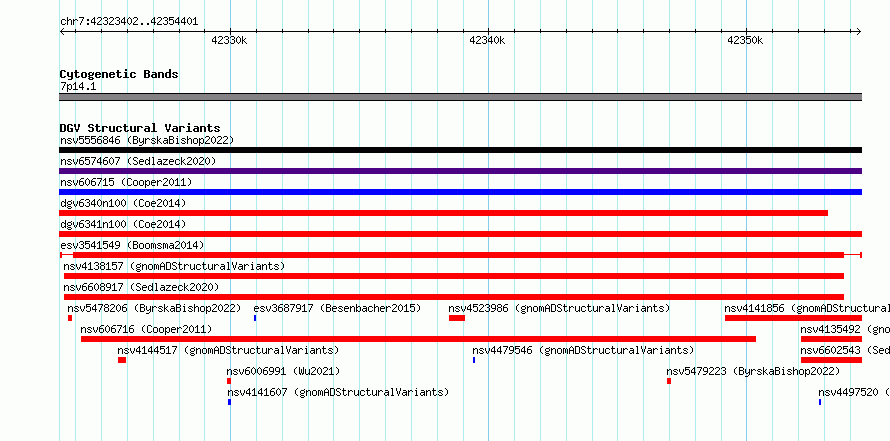
Task: Select the nsv6574607 purple variant bar
Action: [460, 171]
